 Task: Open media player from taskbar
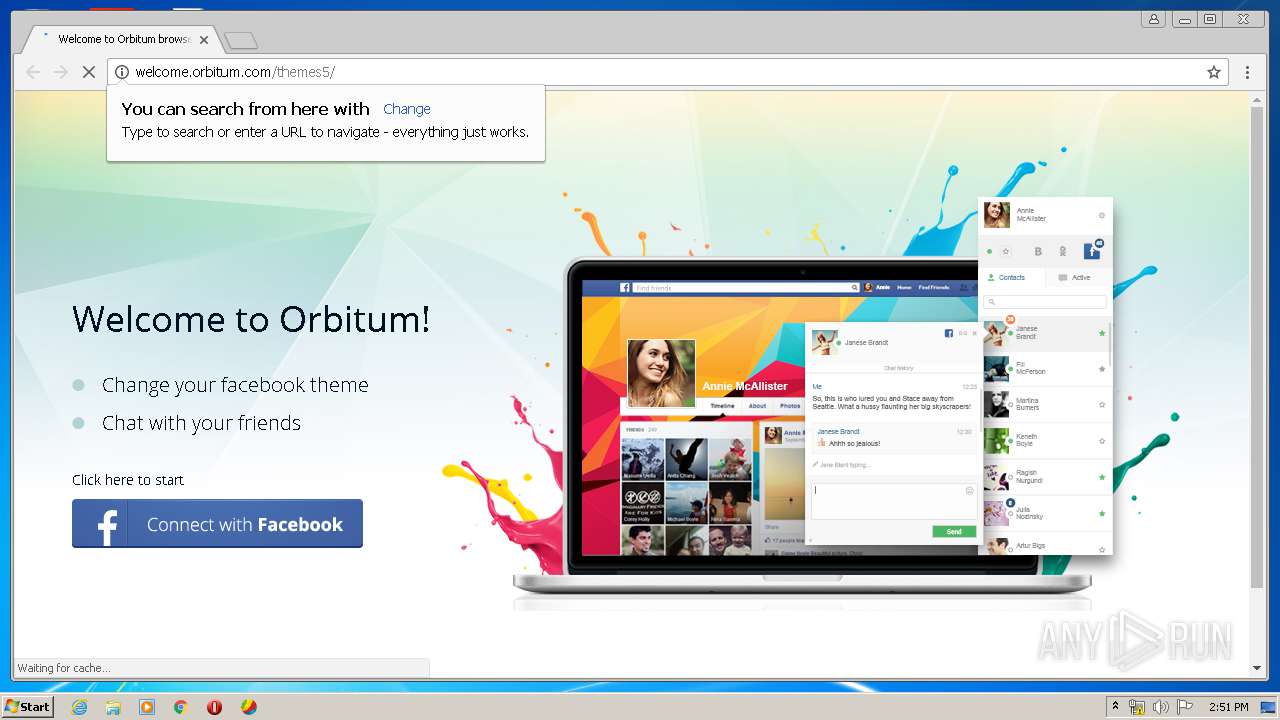pyautogui.click(x=147, y=707)
